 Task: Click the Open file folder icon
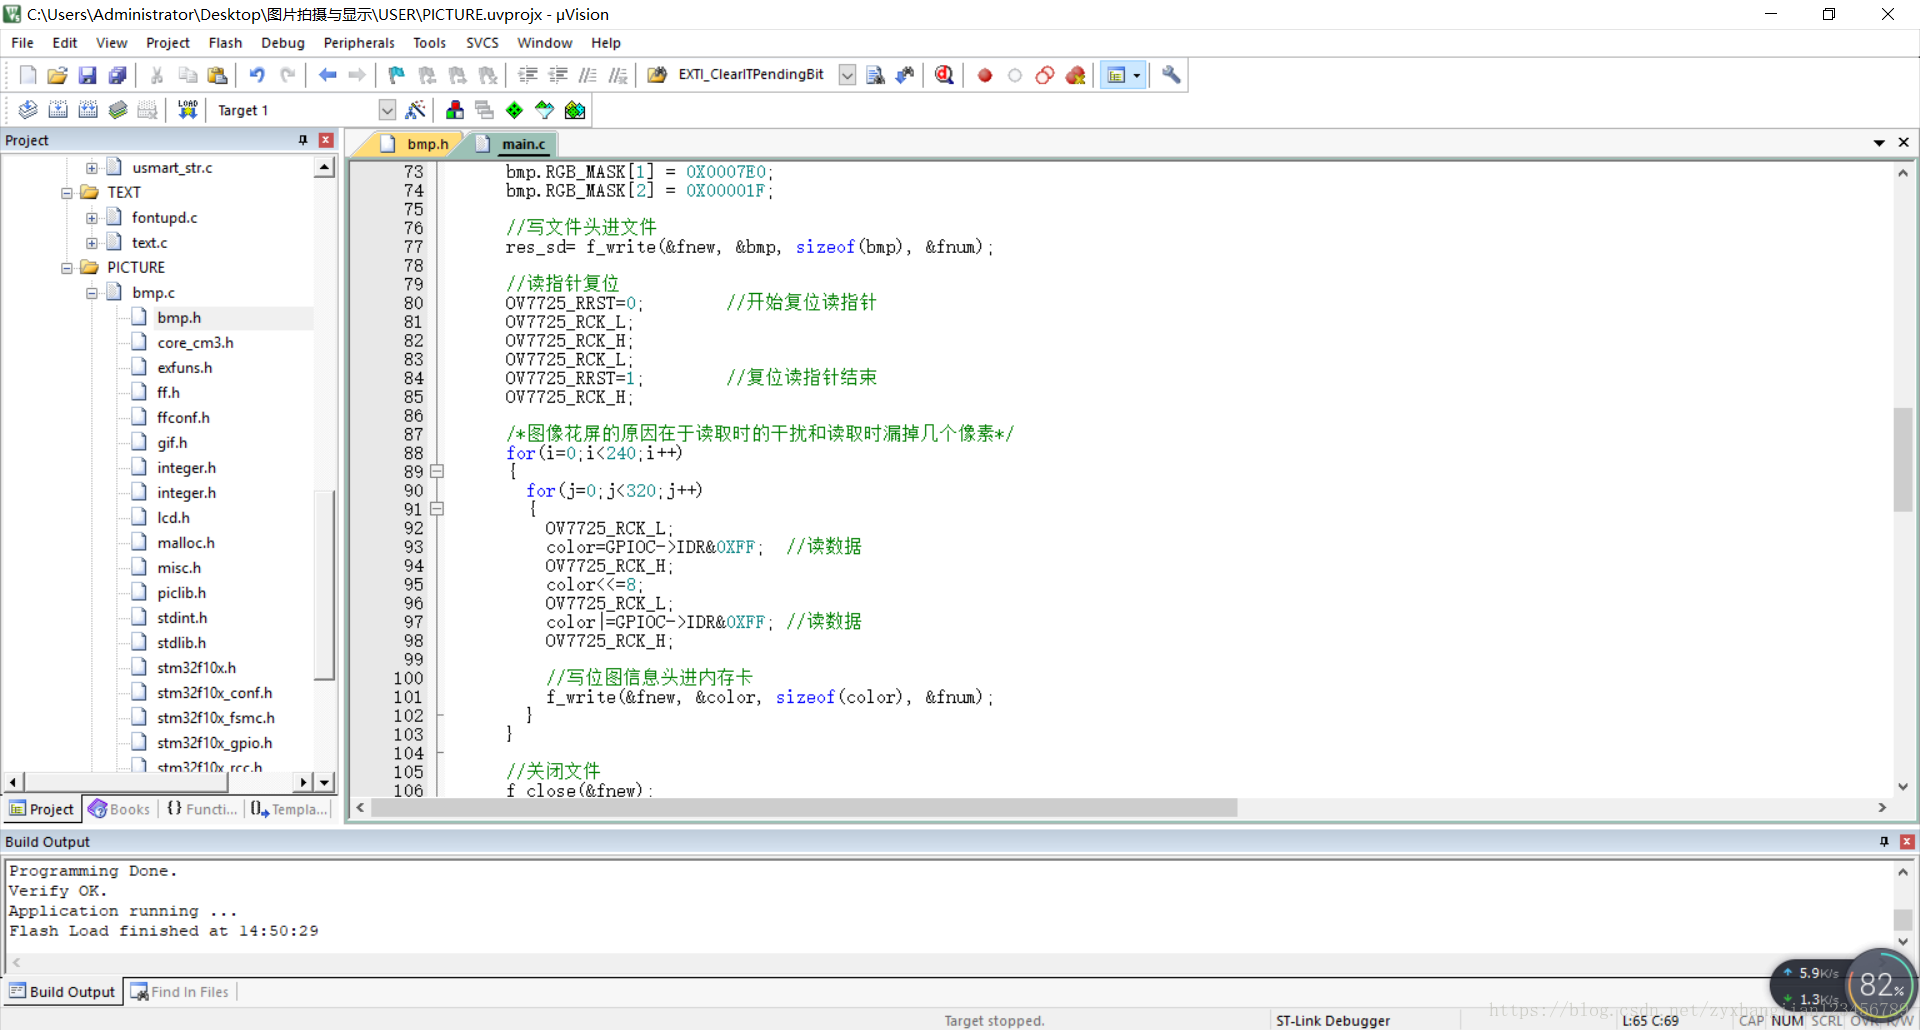[x=58, y=75]
